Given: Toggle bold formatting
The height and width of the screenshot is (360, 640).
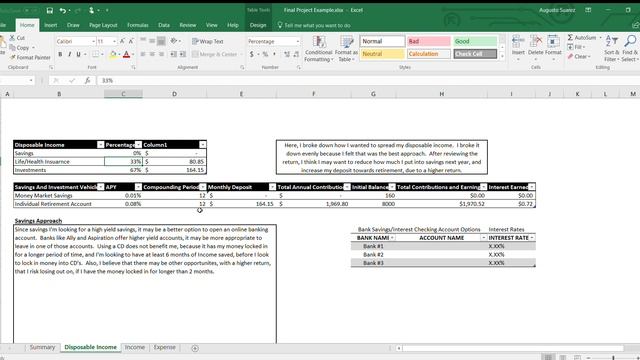Looking at the screenshot, I should [x=60, y=54].
